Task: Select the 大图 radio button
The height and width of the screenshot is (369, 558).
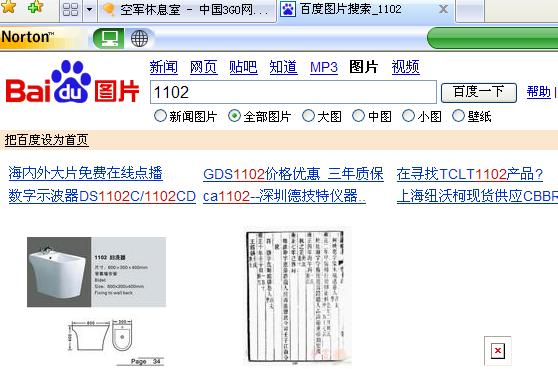Action: pyautogui.click(x=308, y=116)
